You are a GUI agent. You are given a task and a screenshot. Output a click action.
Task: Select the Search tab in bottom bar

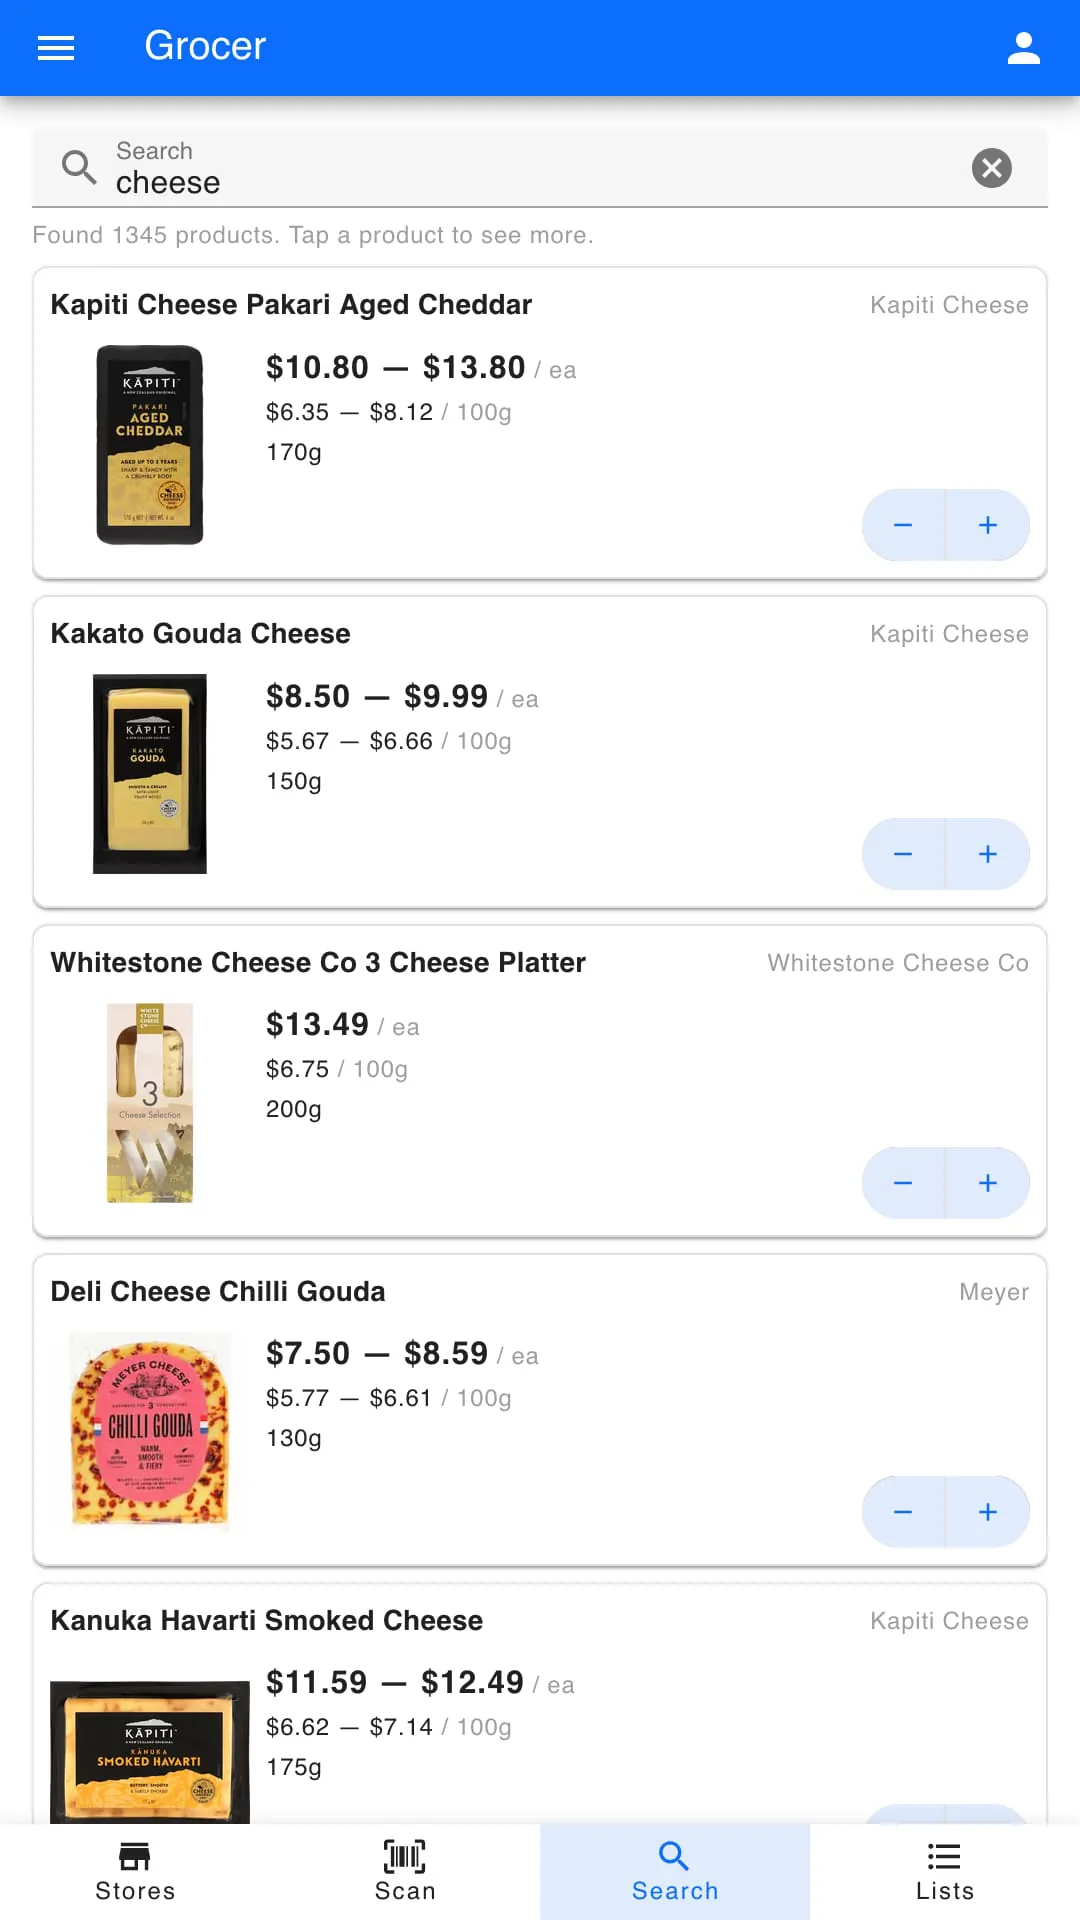[x=675, y=1871]
